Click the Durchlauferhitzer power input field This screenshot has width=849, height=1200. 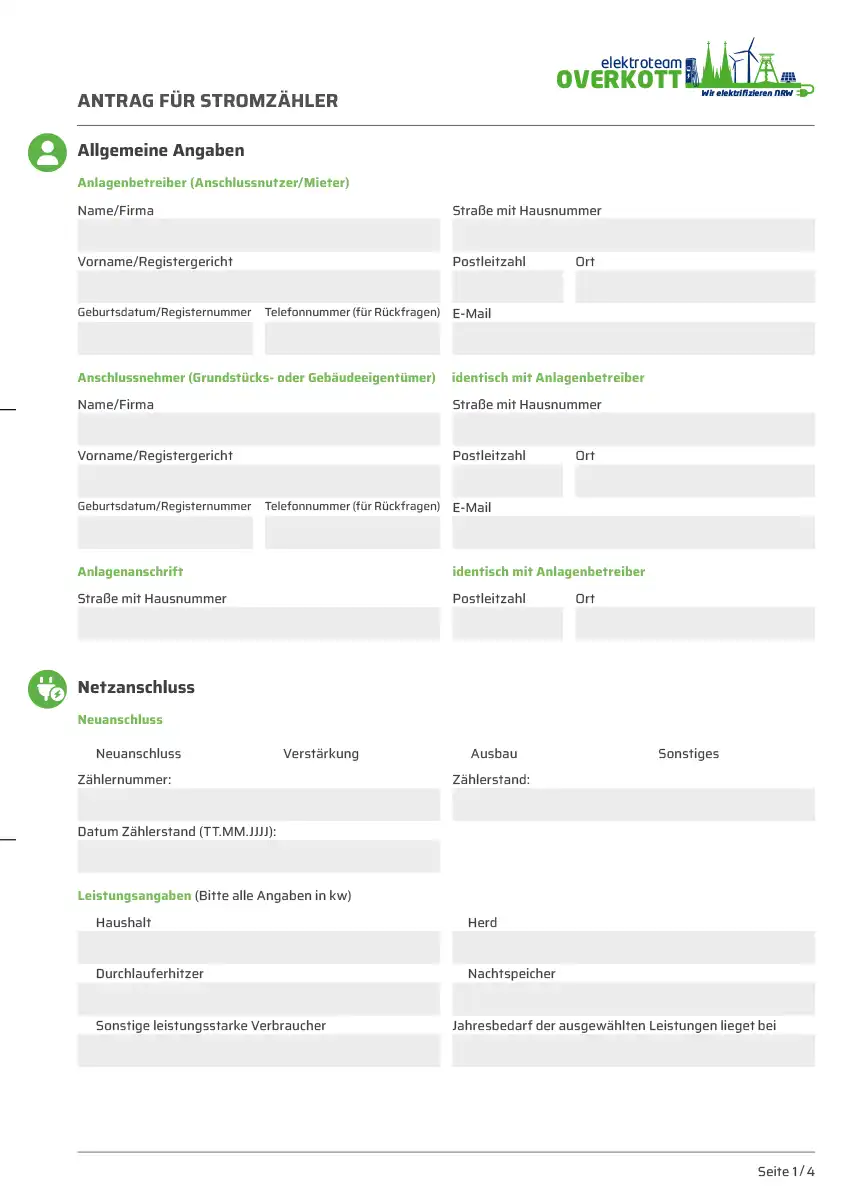[x=258, y=998]
